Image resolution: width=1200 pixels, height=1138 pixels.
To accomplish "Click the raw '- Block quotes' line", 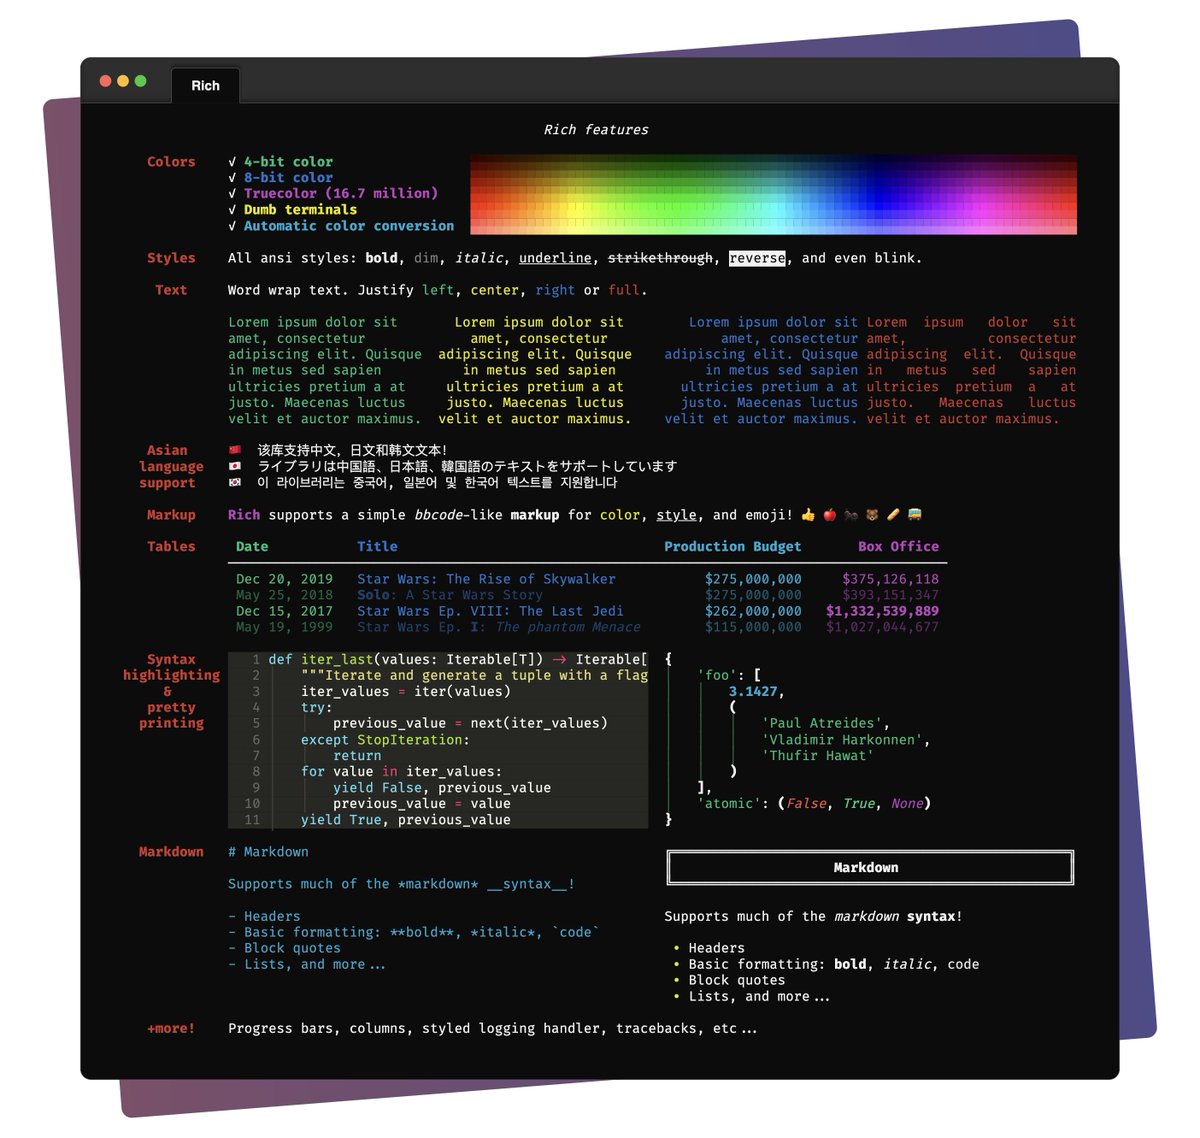I will [284, 948].
